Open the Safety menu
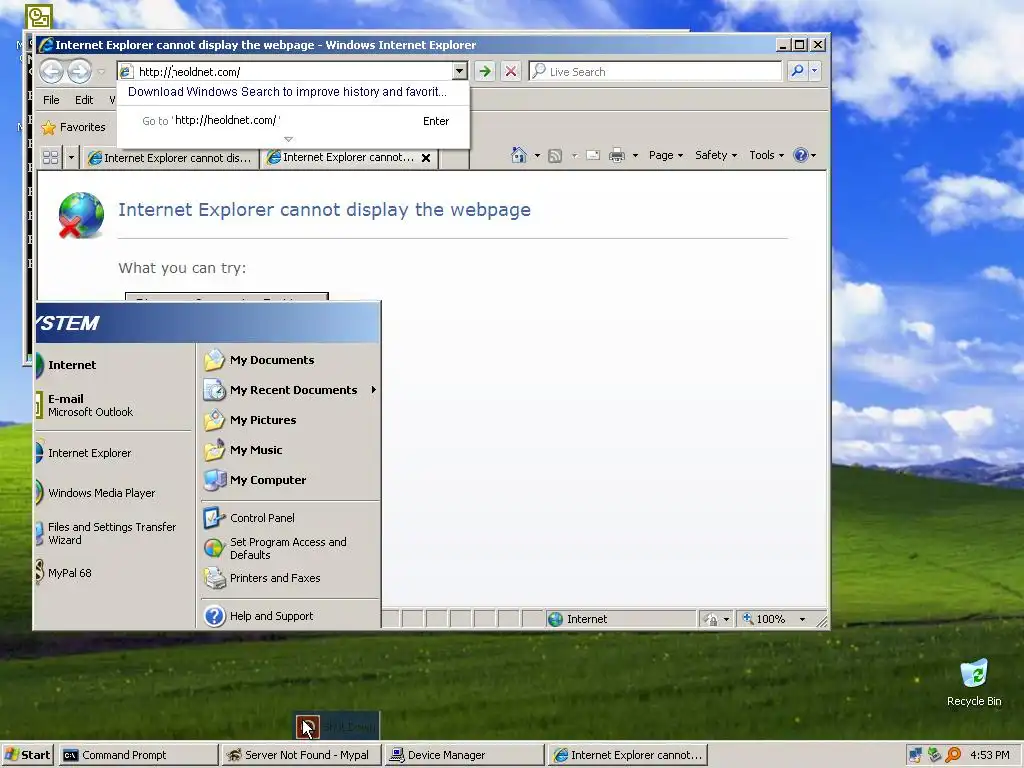The height and width of the screenshot is (768, 1024). (716, 155)
